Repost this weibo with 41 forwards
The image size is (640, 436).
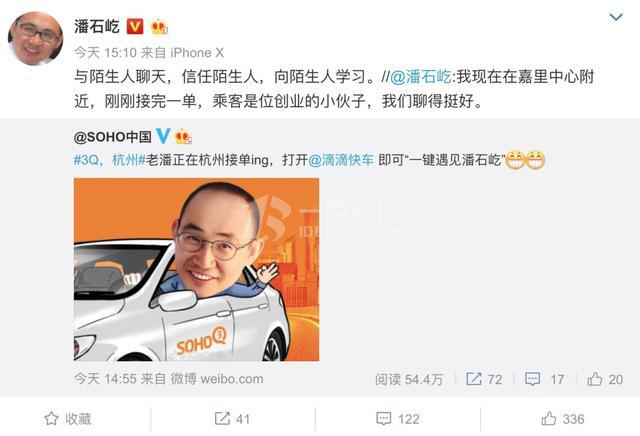(232, 418)
